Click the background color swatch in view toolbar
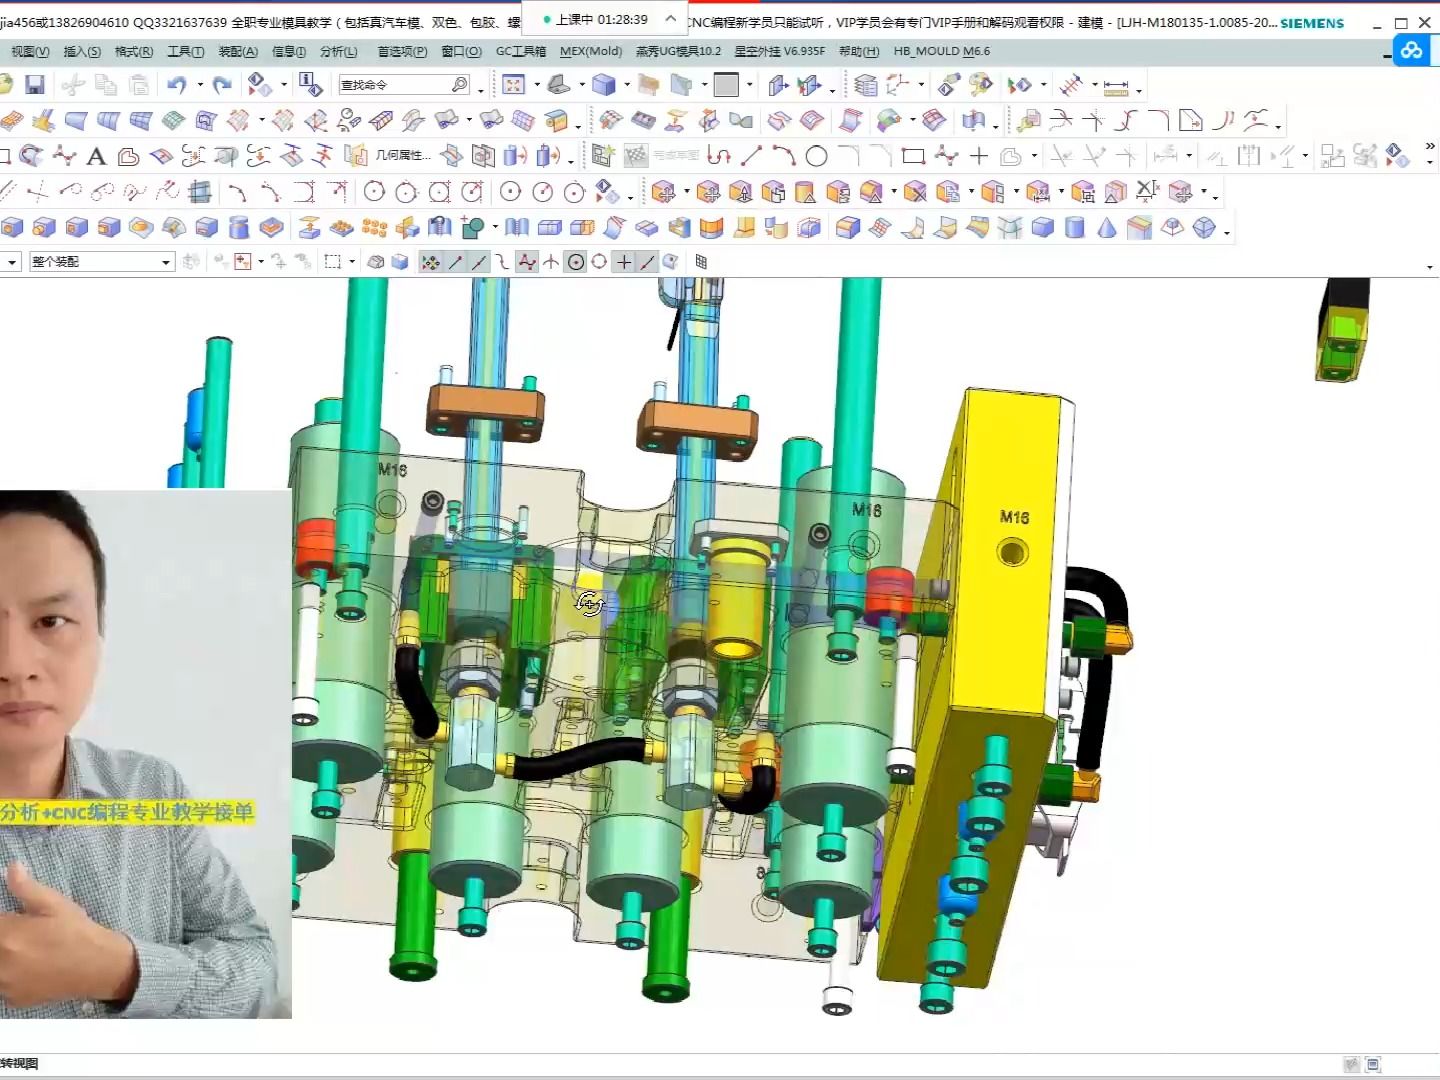Screen dimensions: 1440x1080 point(727,85)
